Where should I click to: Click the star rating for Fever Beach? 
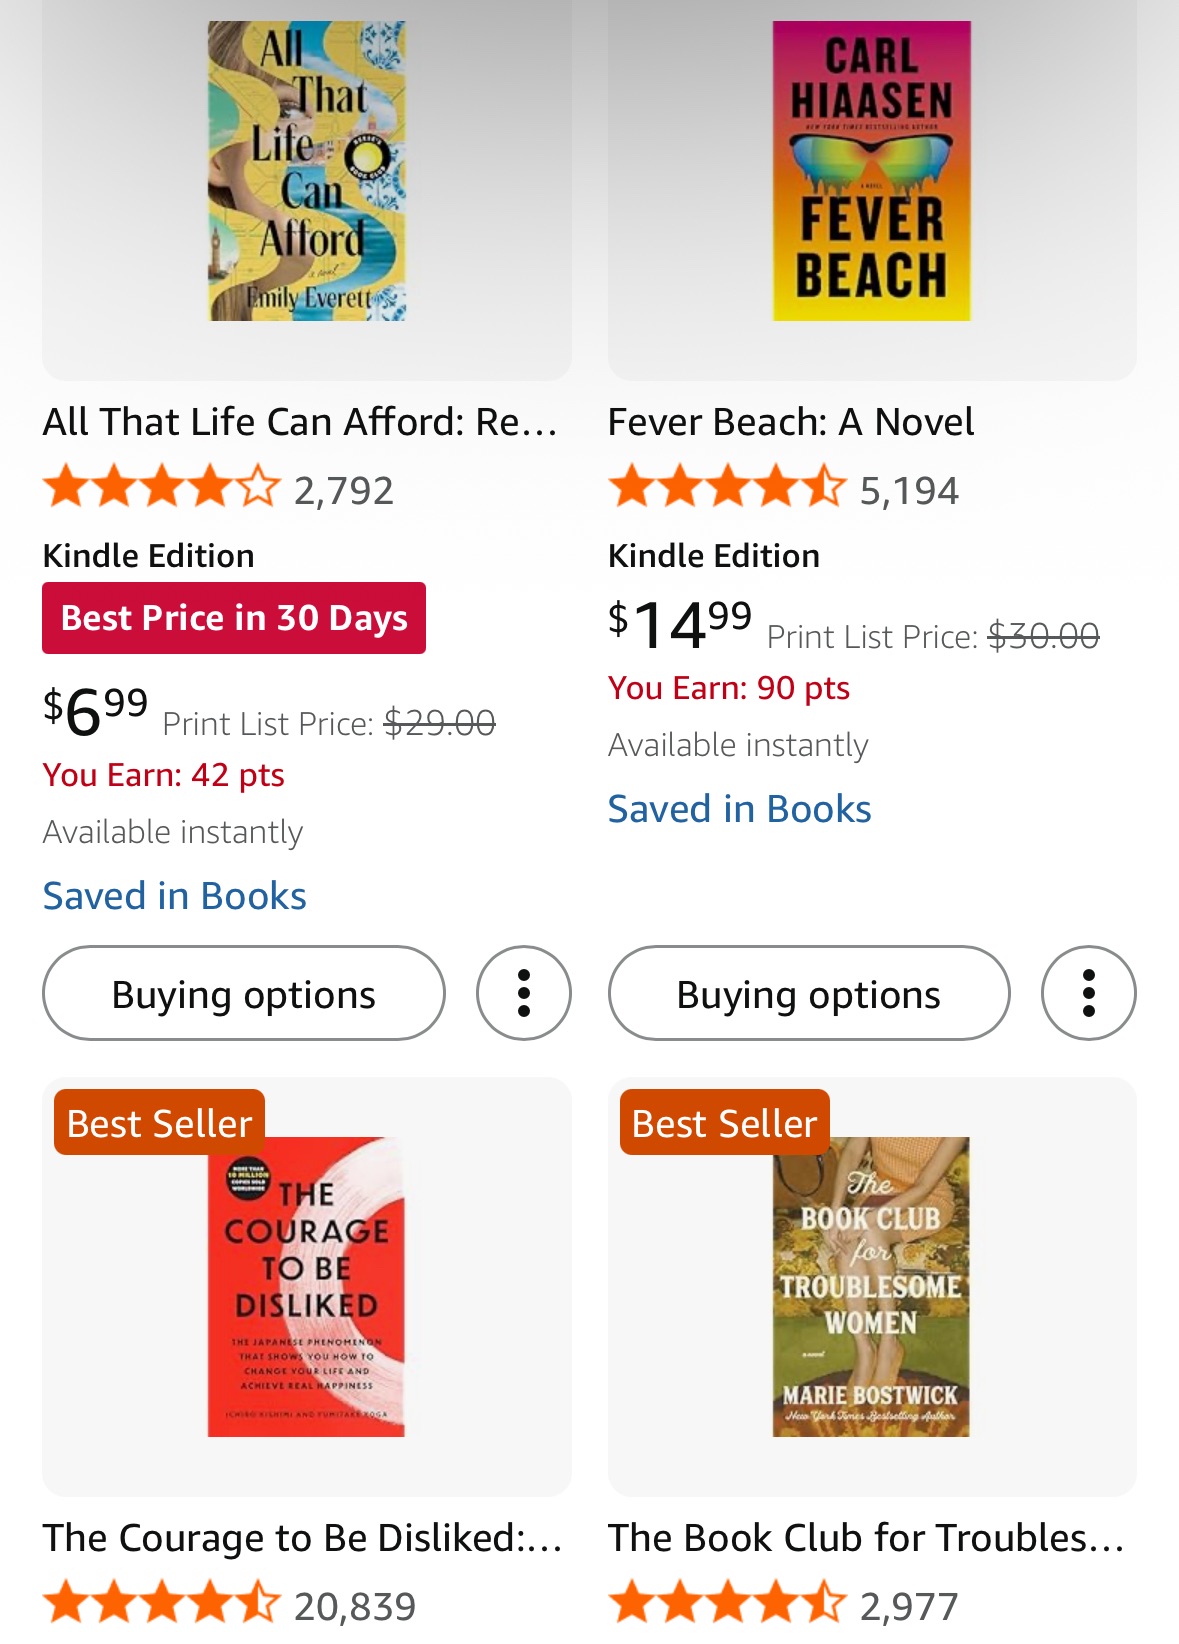[727, 489]
